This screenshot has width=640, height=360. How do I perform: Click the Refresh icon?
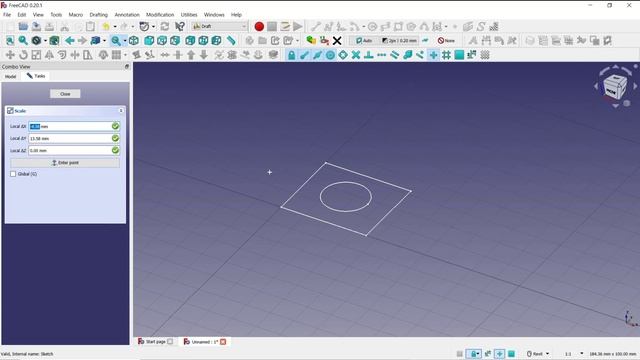point(165,27)
